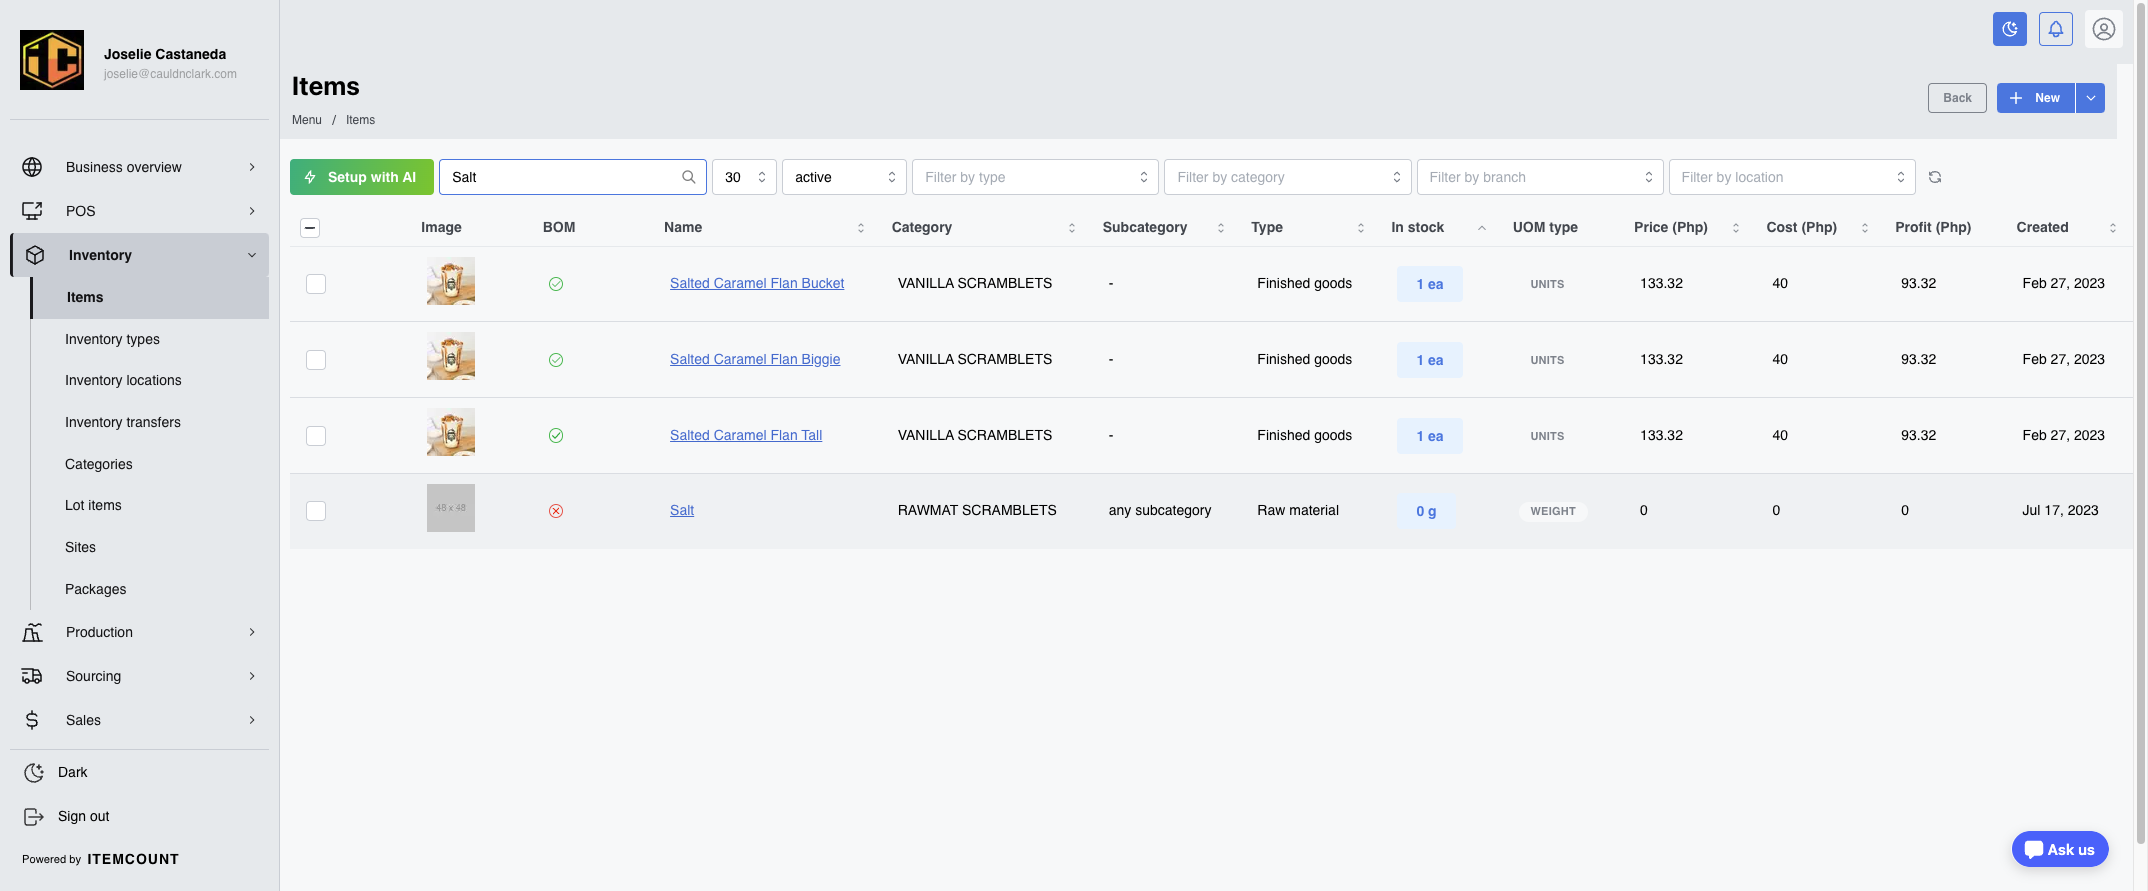This screenshot has width=2148, height=891.
Task: Click the Salted Caramel Flan Tall thumbnail
Action: tap(451, 432)
